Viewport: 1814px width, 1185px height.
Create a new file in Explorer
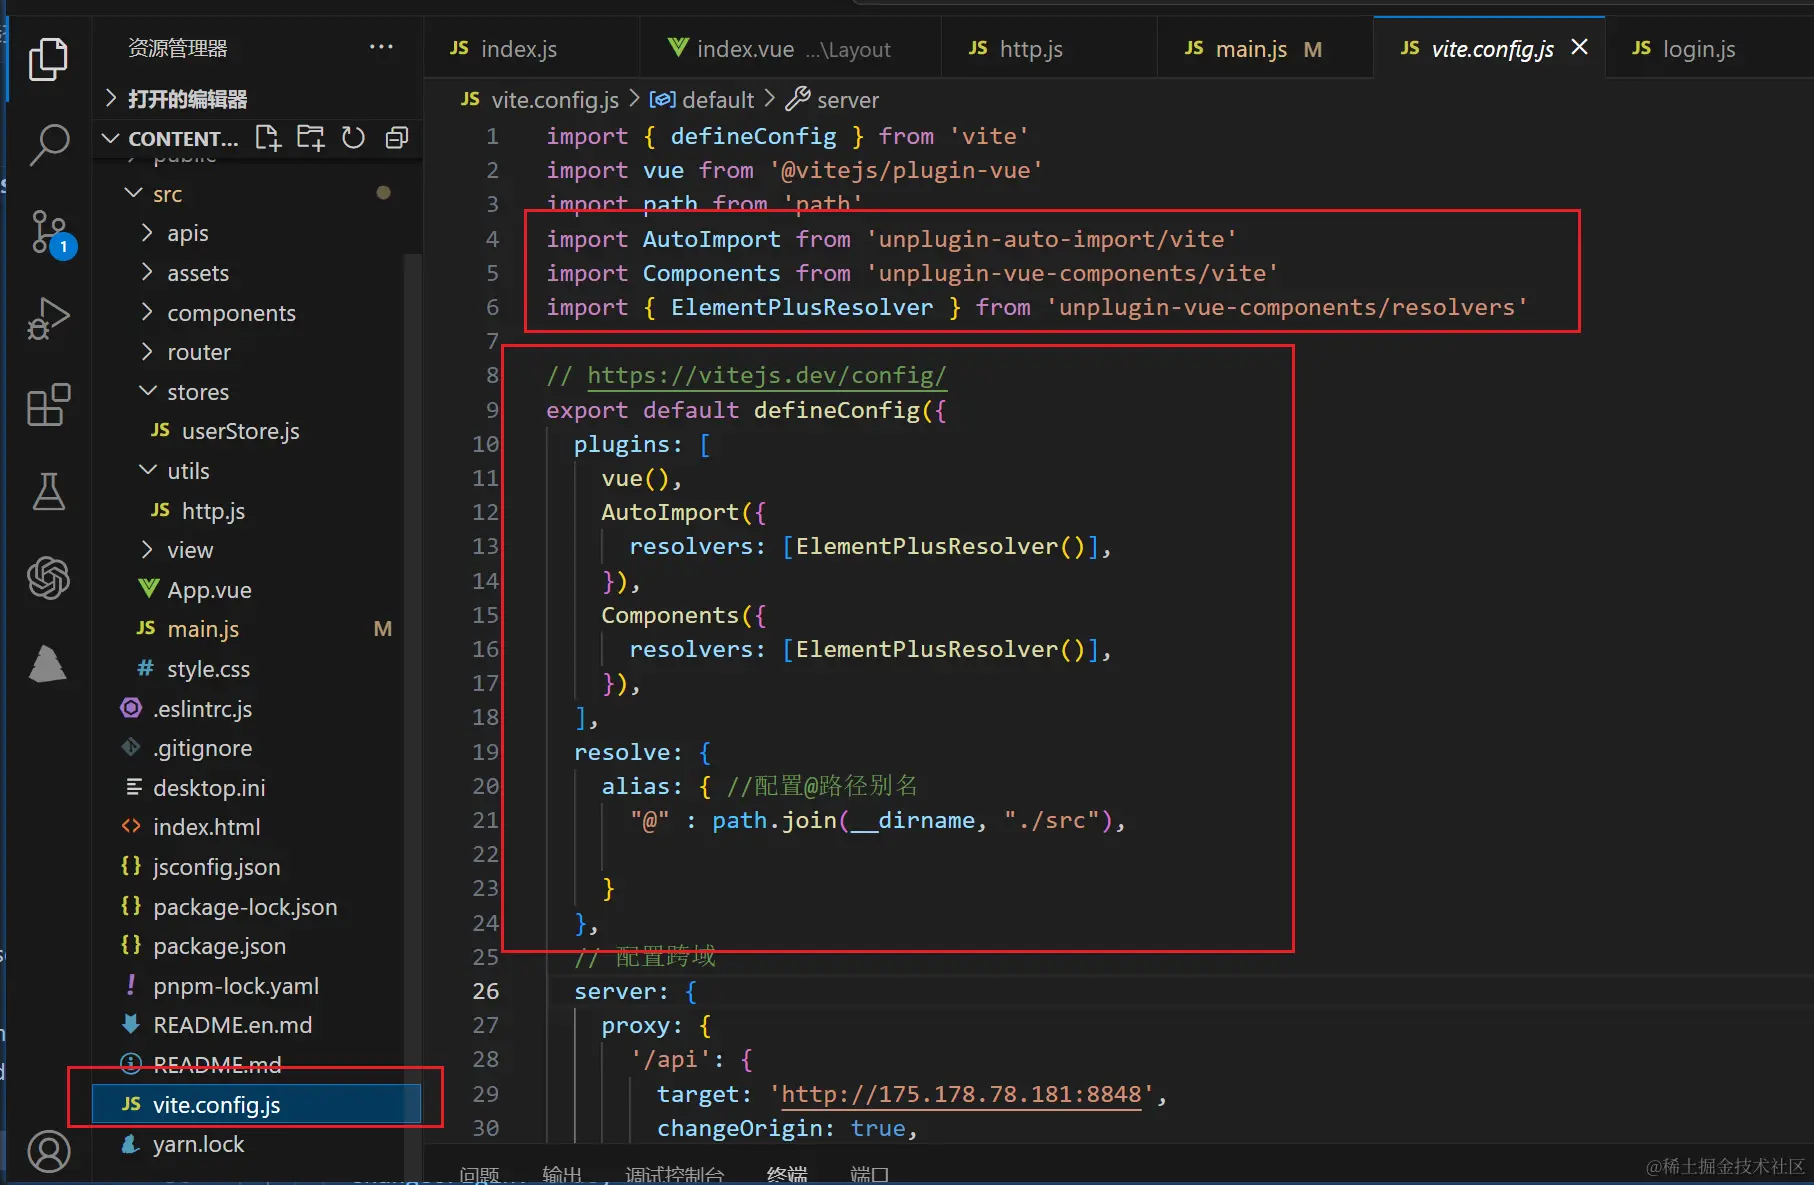[x=267, y=138]
